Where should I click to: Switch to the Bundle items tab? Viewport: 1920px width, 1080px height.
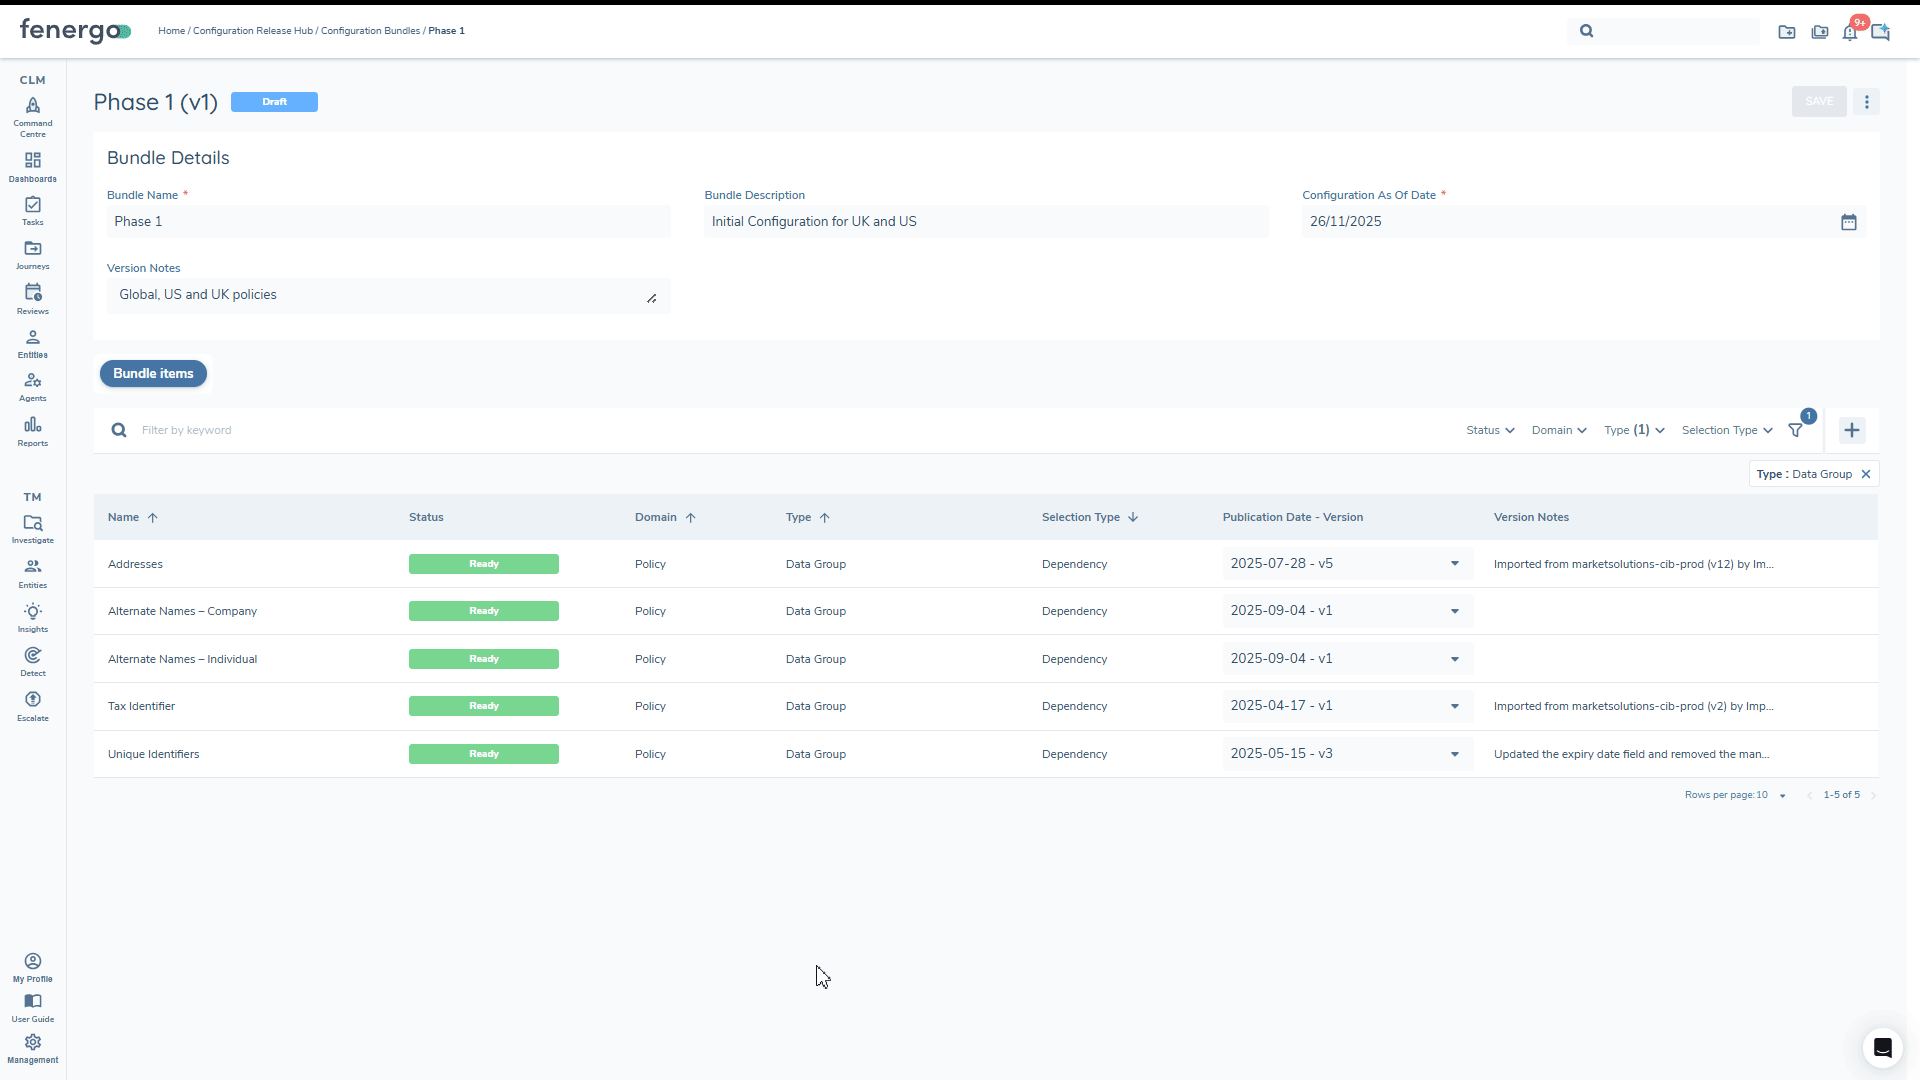[153, 373]
